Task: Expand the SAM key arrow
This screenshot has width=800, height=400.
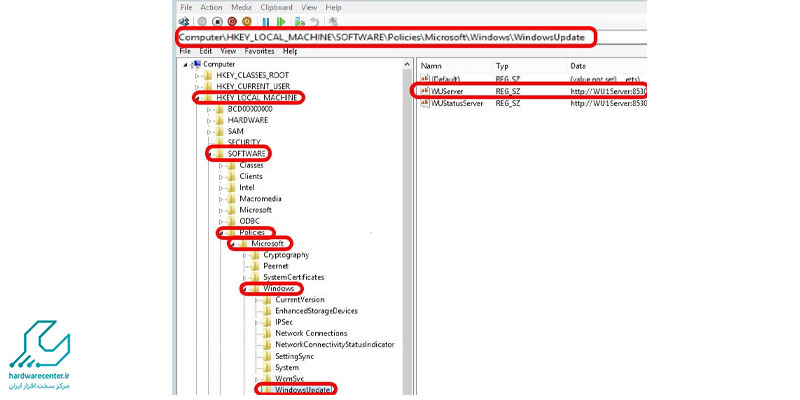Action: coord(209,132)
